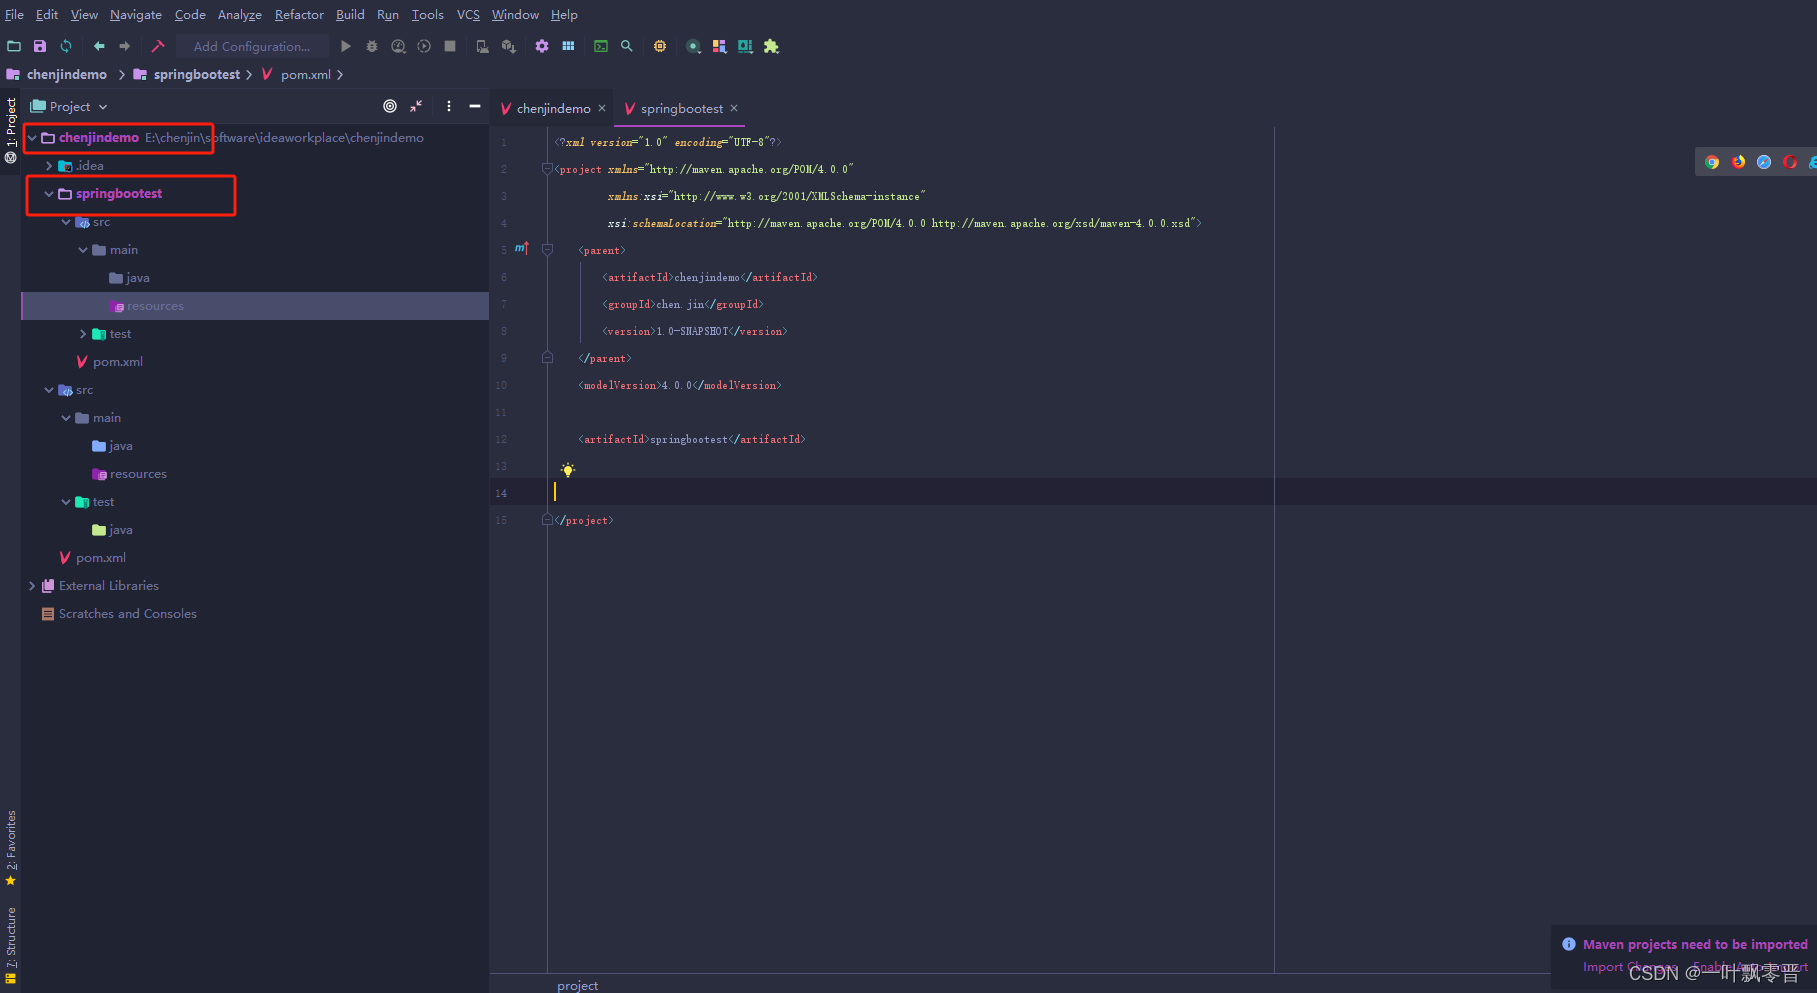Expand the test folder under springbootest
The image size is (1817, 993).
[83, 334]
